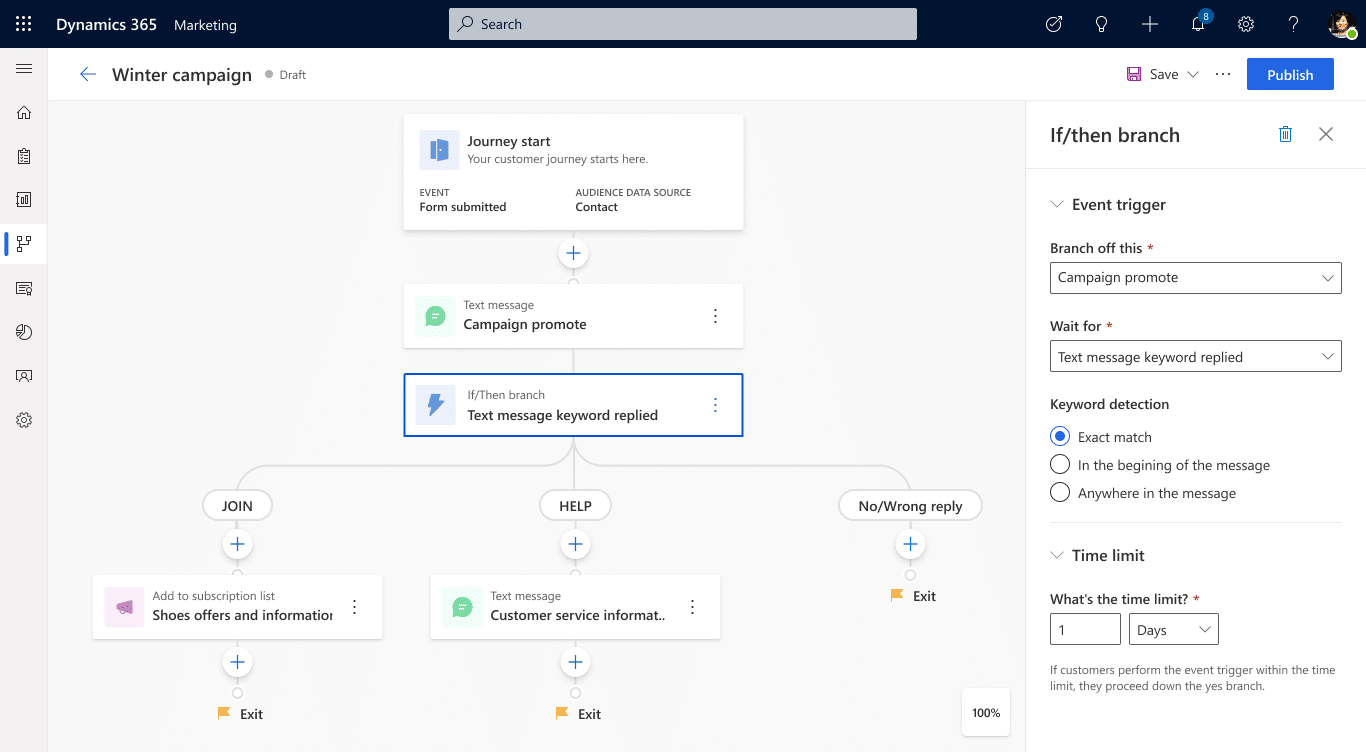Viewport: 1366px width, 752px height.
Task: Click the notifications bell icon
Action: click(1198, 25)
